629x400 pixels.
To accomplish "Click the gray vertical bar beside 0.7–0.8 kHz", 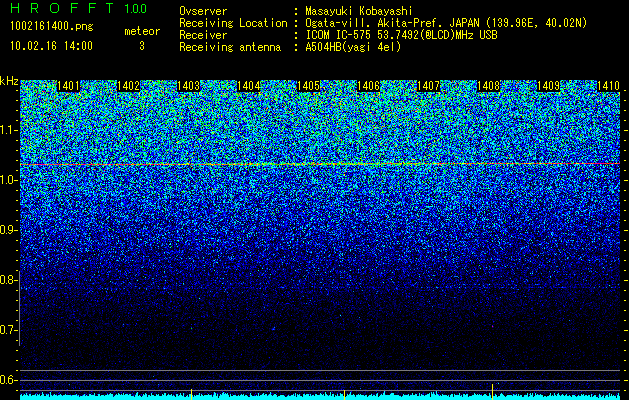I will (x=19, y=308).
